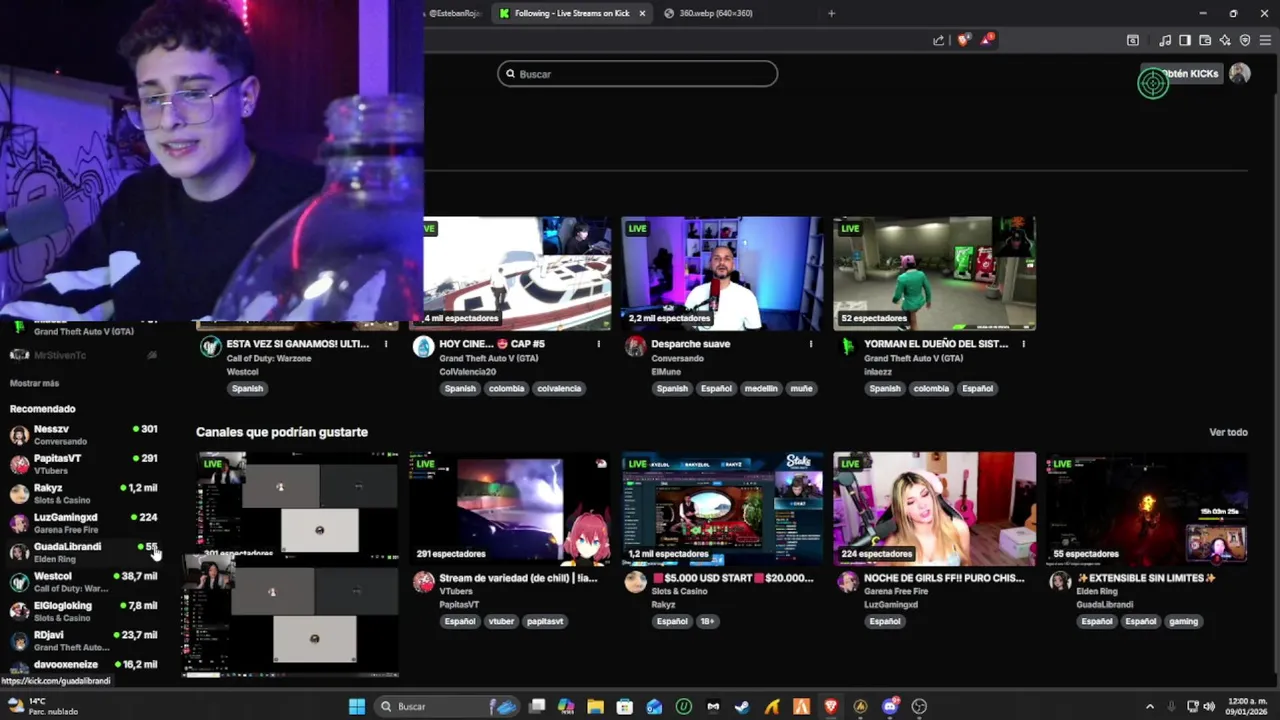Click the Windows taskbar search box
1280x720 pixels.
point(448,706)
